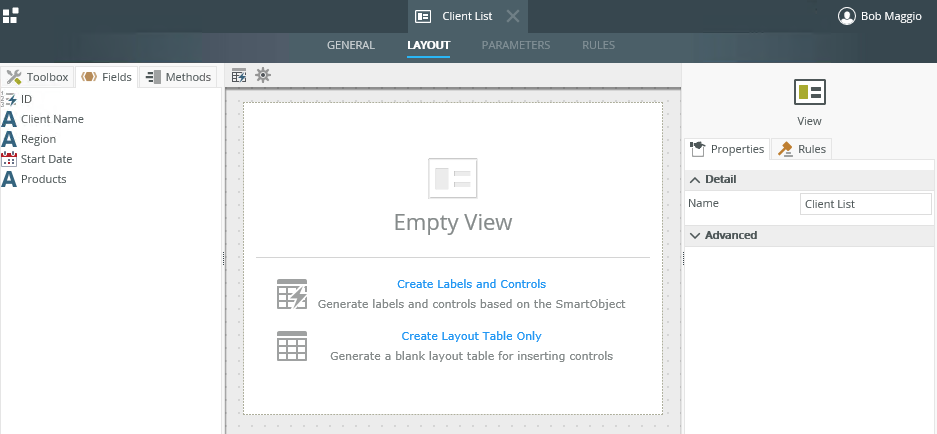Expand the Advanced section
The width and height of the screenshot is (937, 434).
click(x=695, y=236)
